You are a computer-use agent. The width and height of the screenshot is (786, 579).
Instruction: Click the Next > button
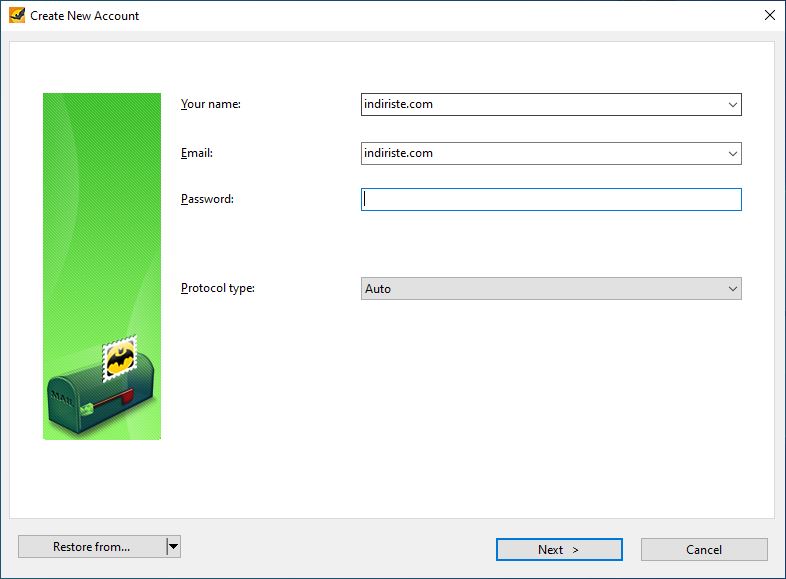click(559, 549)
